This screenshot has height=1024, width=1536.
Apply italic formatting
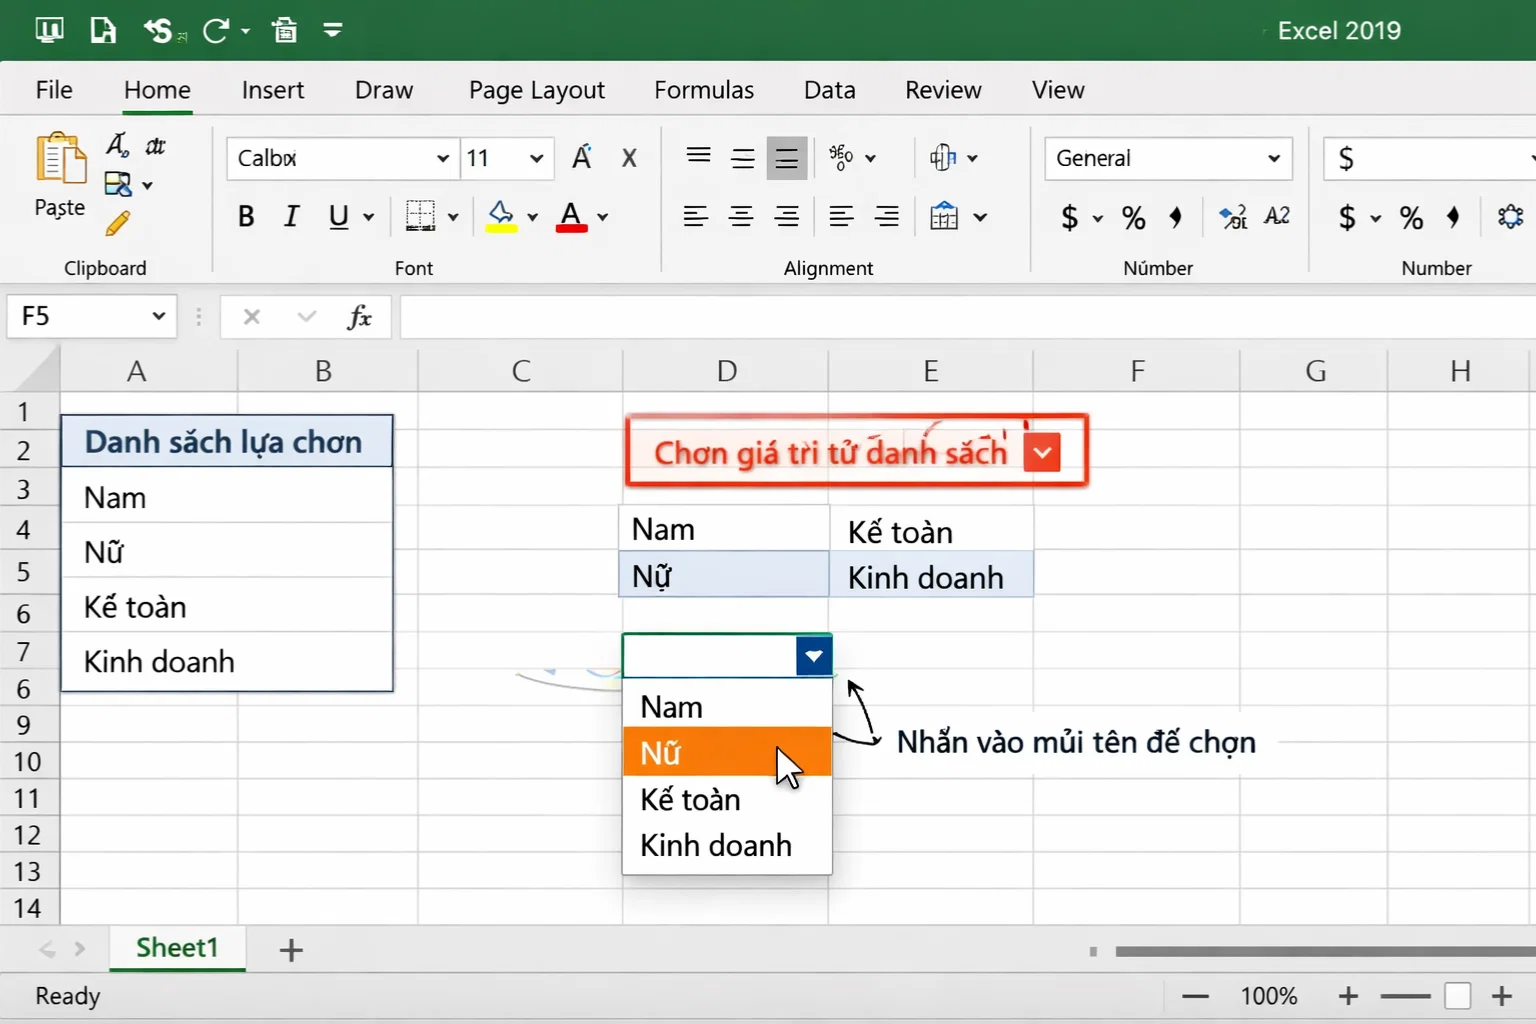pyautogui.click(x=291, y=216)
